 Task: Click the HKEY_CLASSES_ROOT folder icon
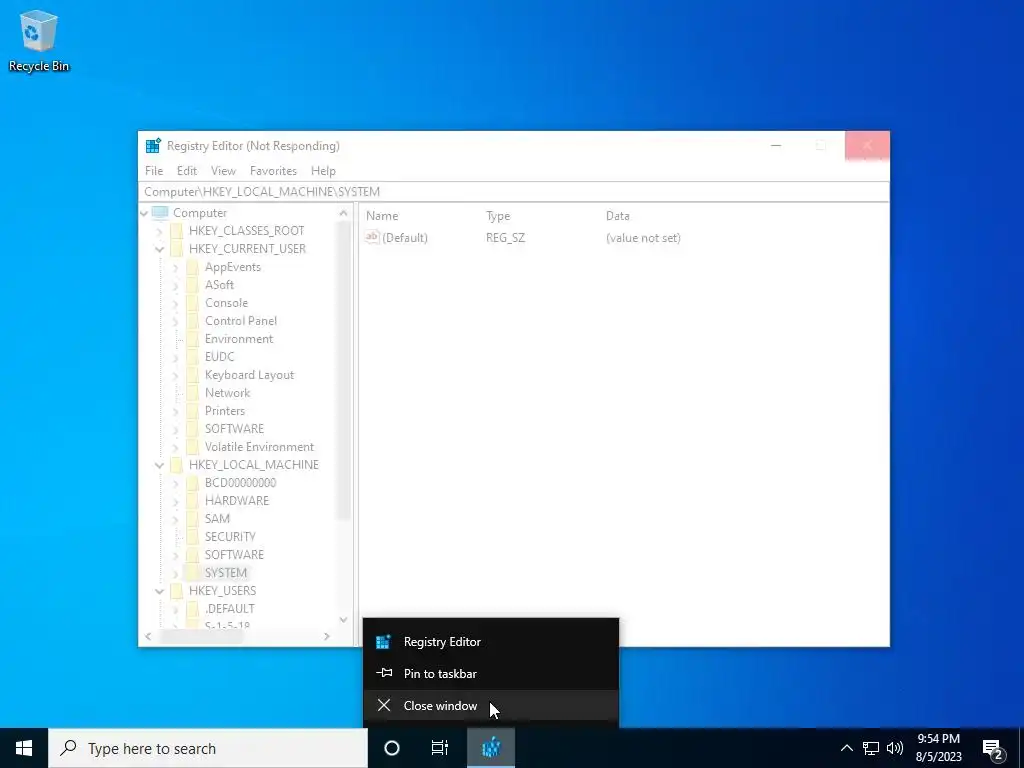tap(176, 231)
